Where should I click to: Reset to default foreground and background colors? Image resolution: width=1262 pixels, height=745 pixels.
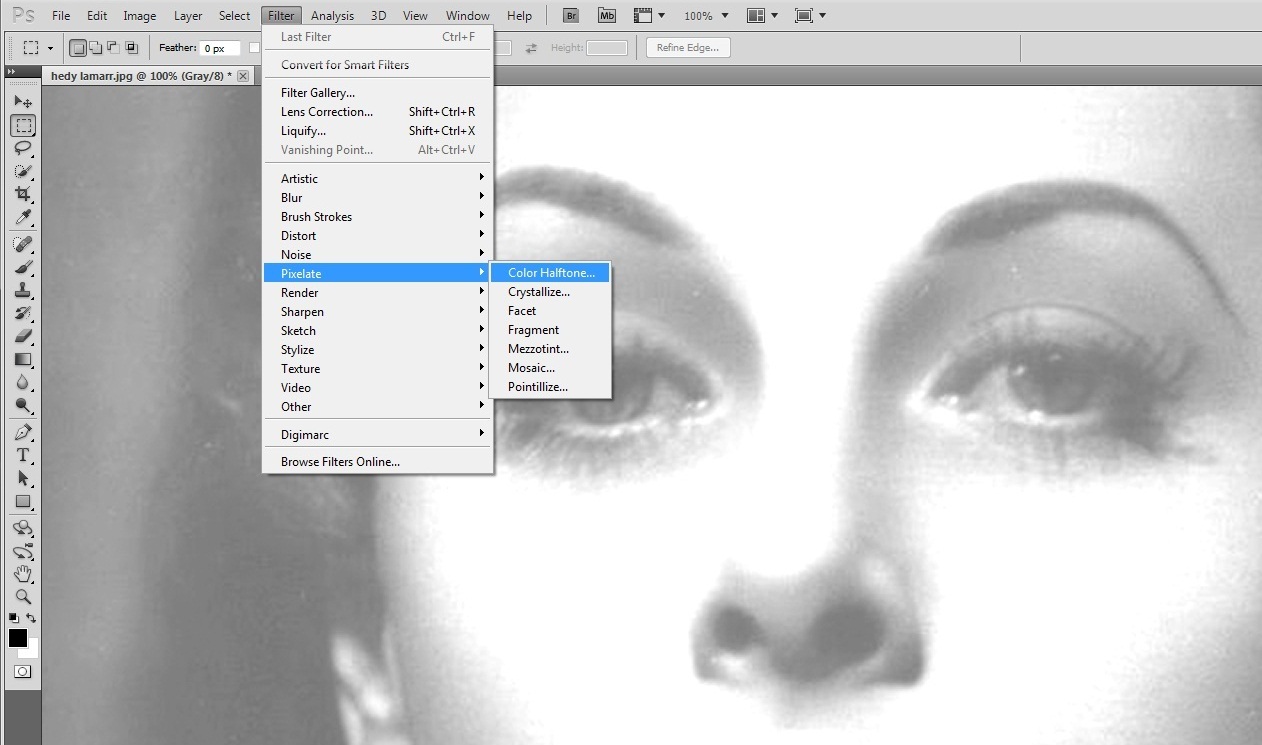pyautogui.click(x=13, y=619)
